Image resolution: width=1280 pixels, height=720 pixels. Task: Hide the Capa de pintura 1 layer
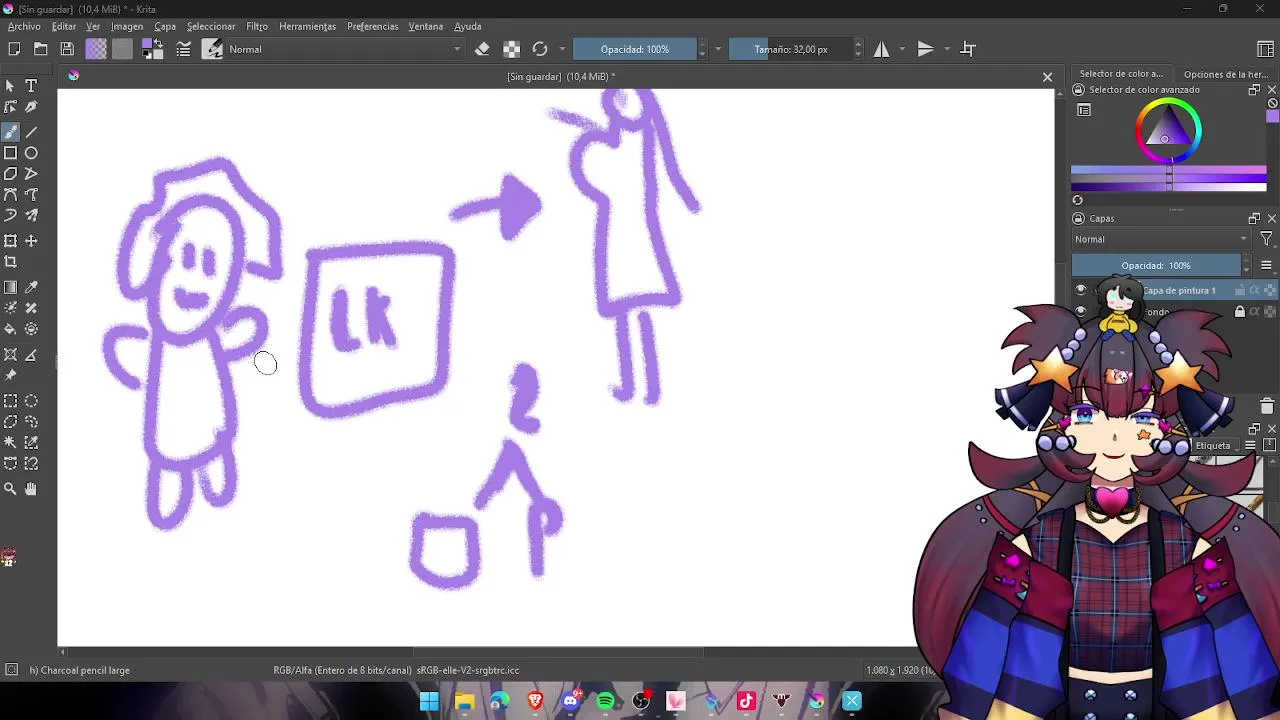[1080, 290]
